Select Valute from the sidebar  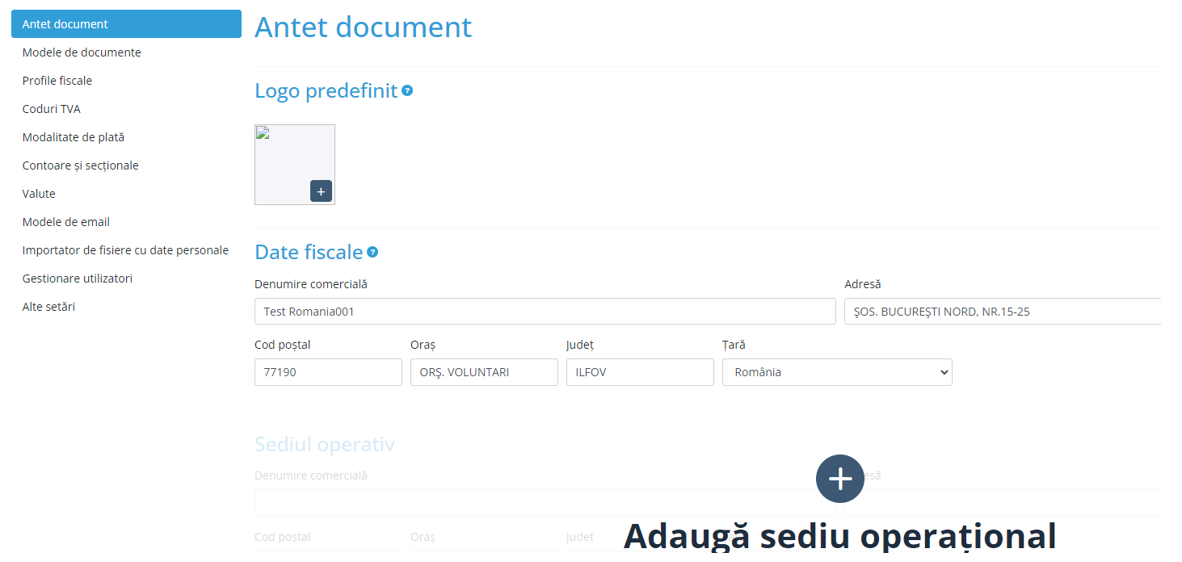click(39, 194)
